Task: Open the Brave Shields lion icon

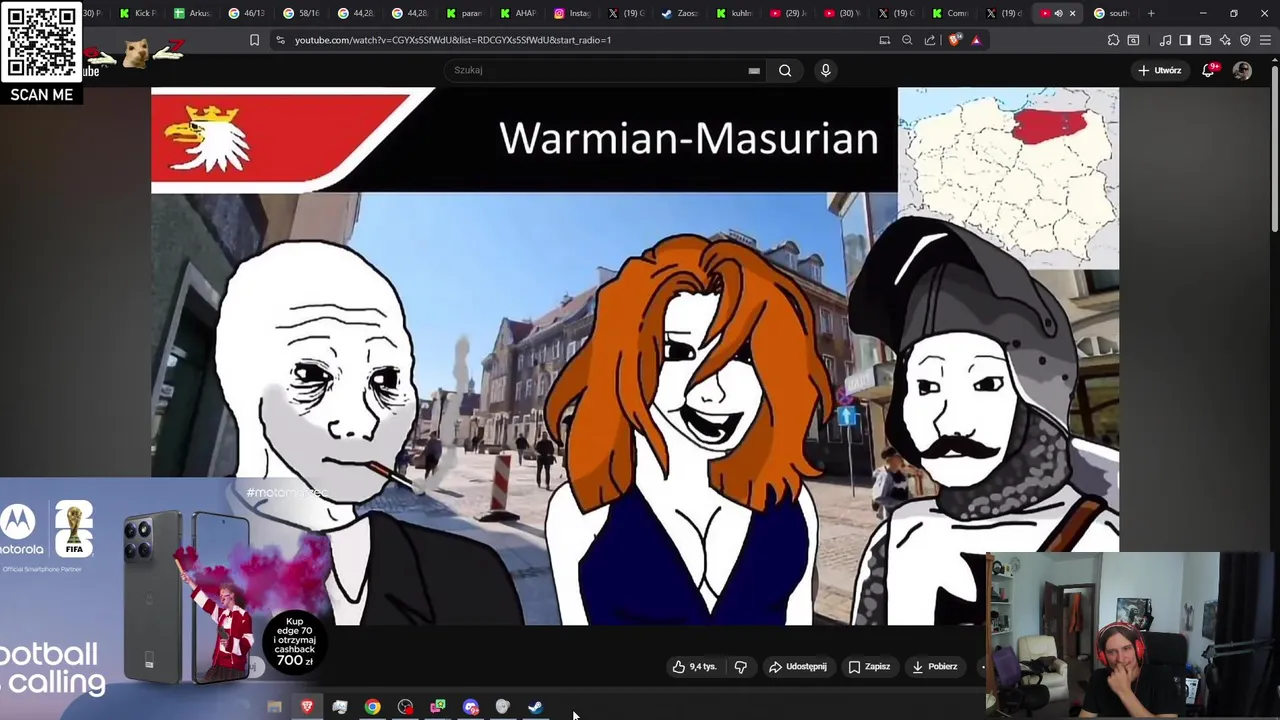Action: (955, 40)
